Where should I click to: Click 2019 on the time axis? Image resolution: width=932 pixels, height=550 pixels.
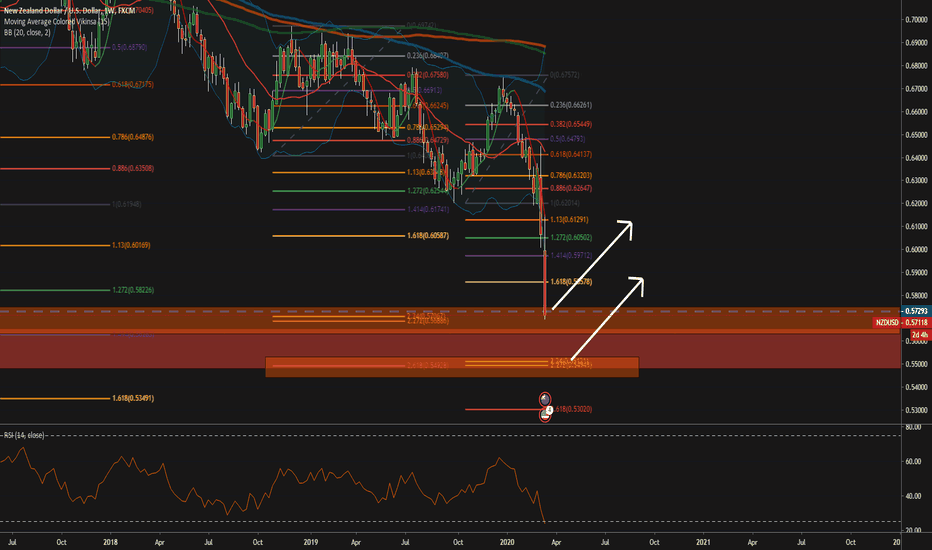(310, 542)
